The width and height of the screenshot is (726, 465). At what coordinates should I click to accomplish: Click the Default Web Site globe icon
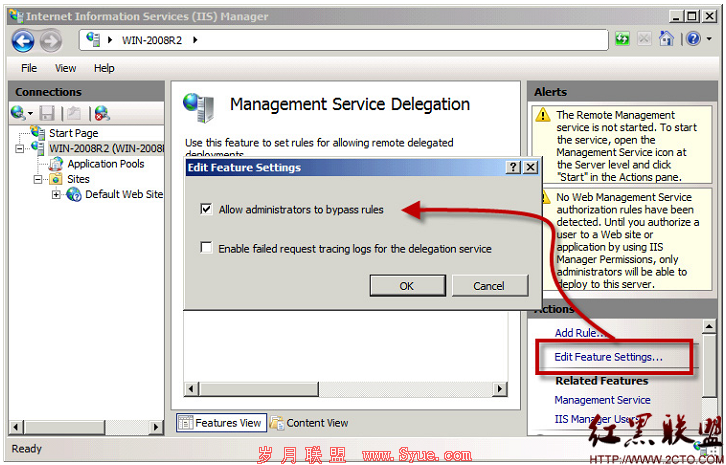pos(74,194)
